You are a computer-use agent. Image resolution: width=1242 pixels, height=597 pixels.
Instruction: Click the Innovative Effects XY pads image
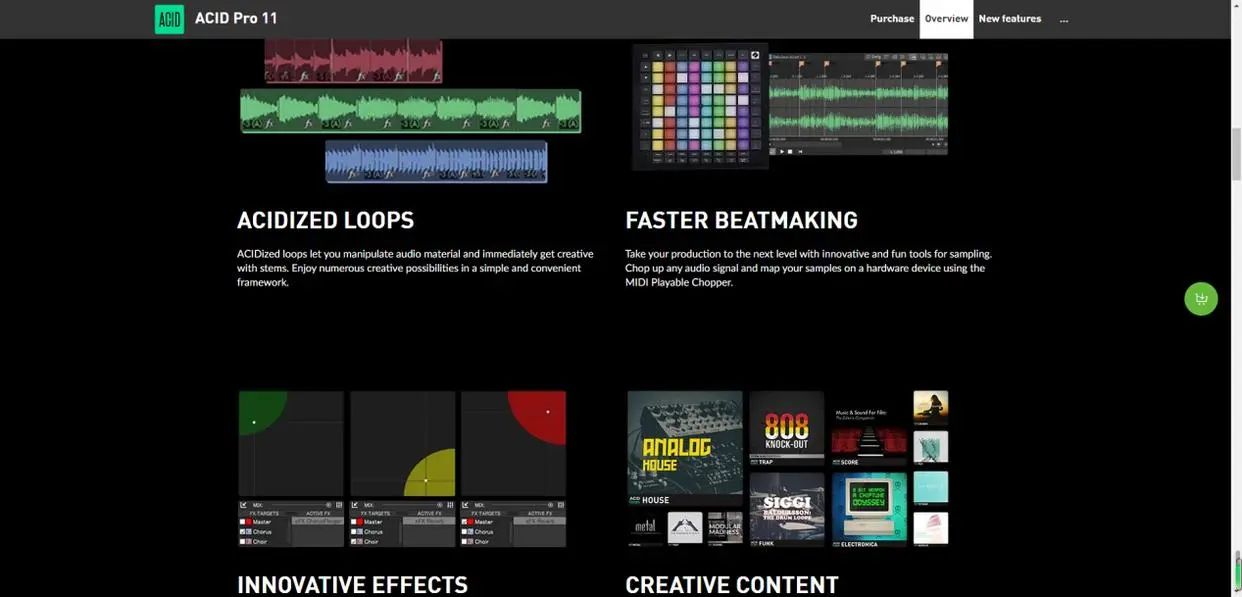(402, 468)
